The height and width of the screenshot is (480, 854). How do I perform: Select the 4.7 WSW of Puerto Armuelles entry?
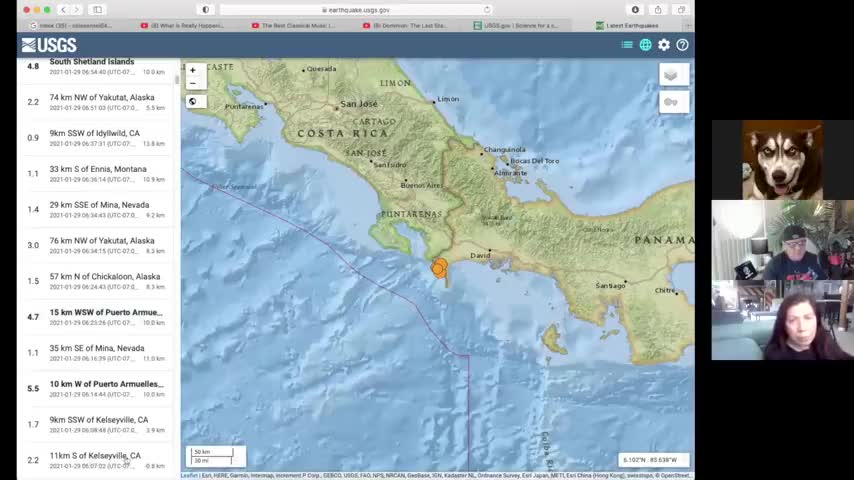(95, 317)
